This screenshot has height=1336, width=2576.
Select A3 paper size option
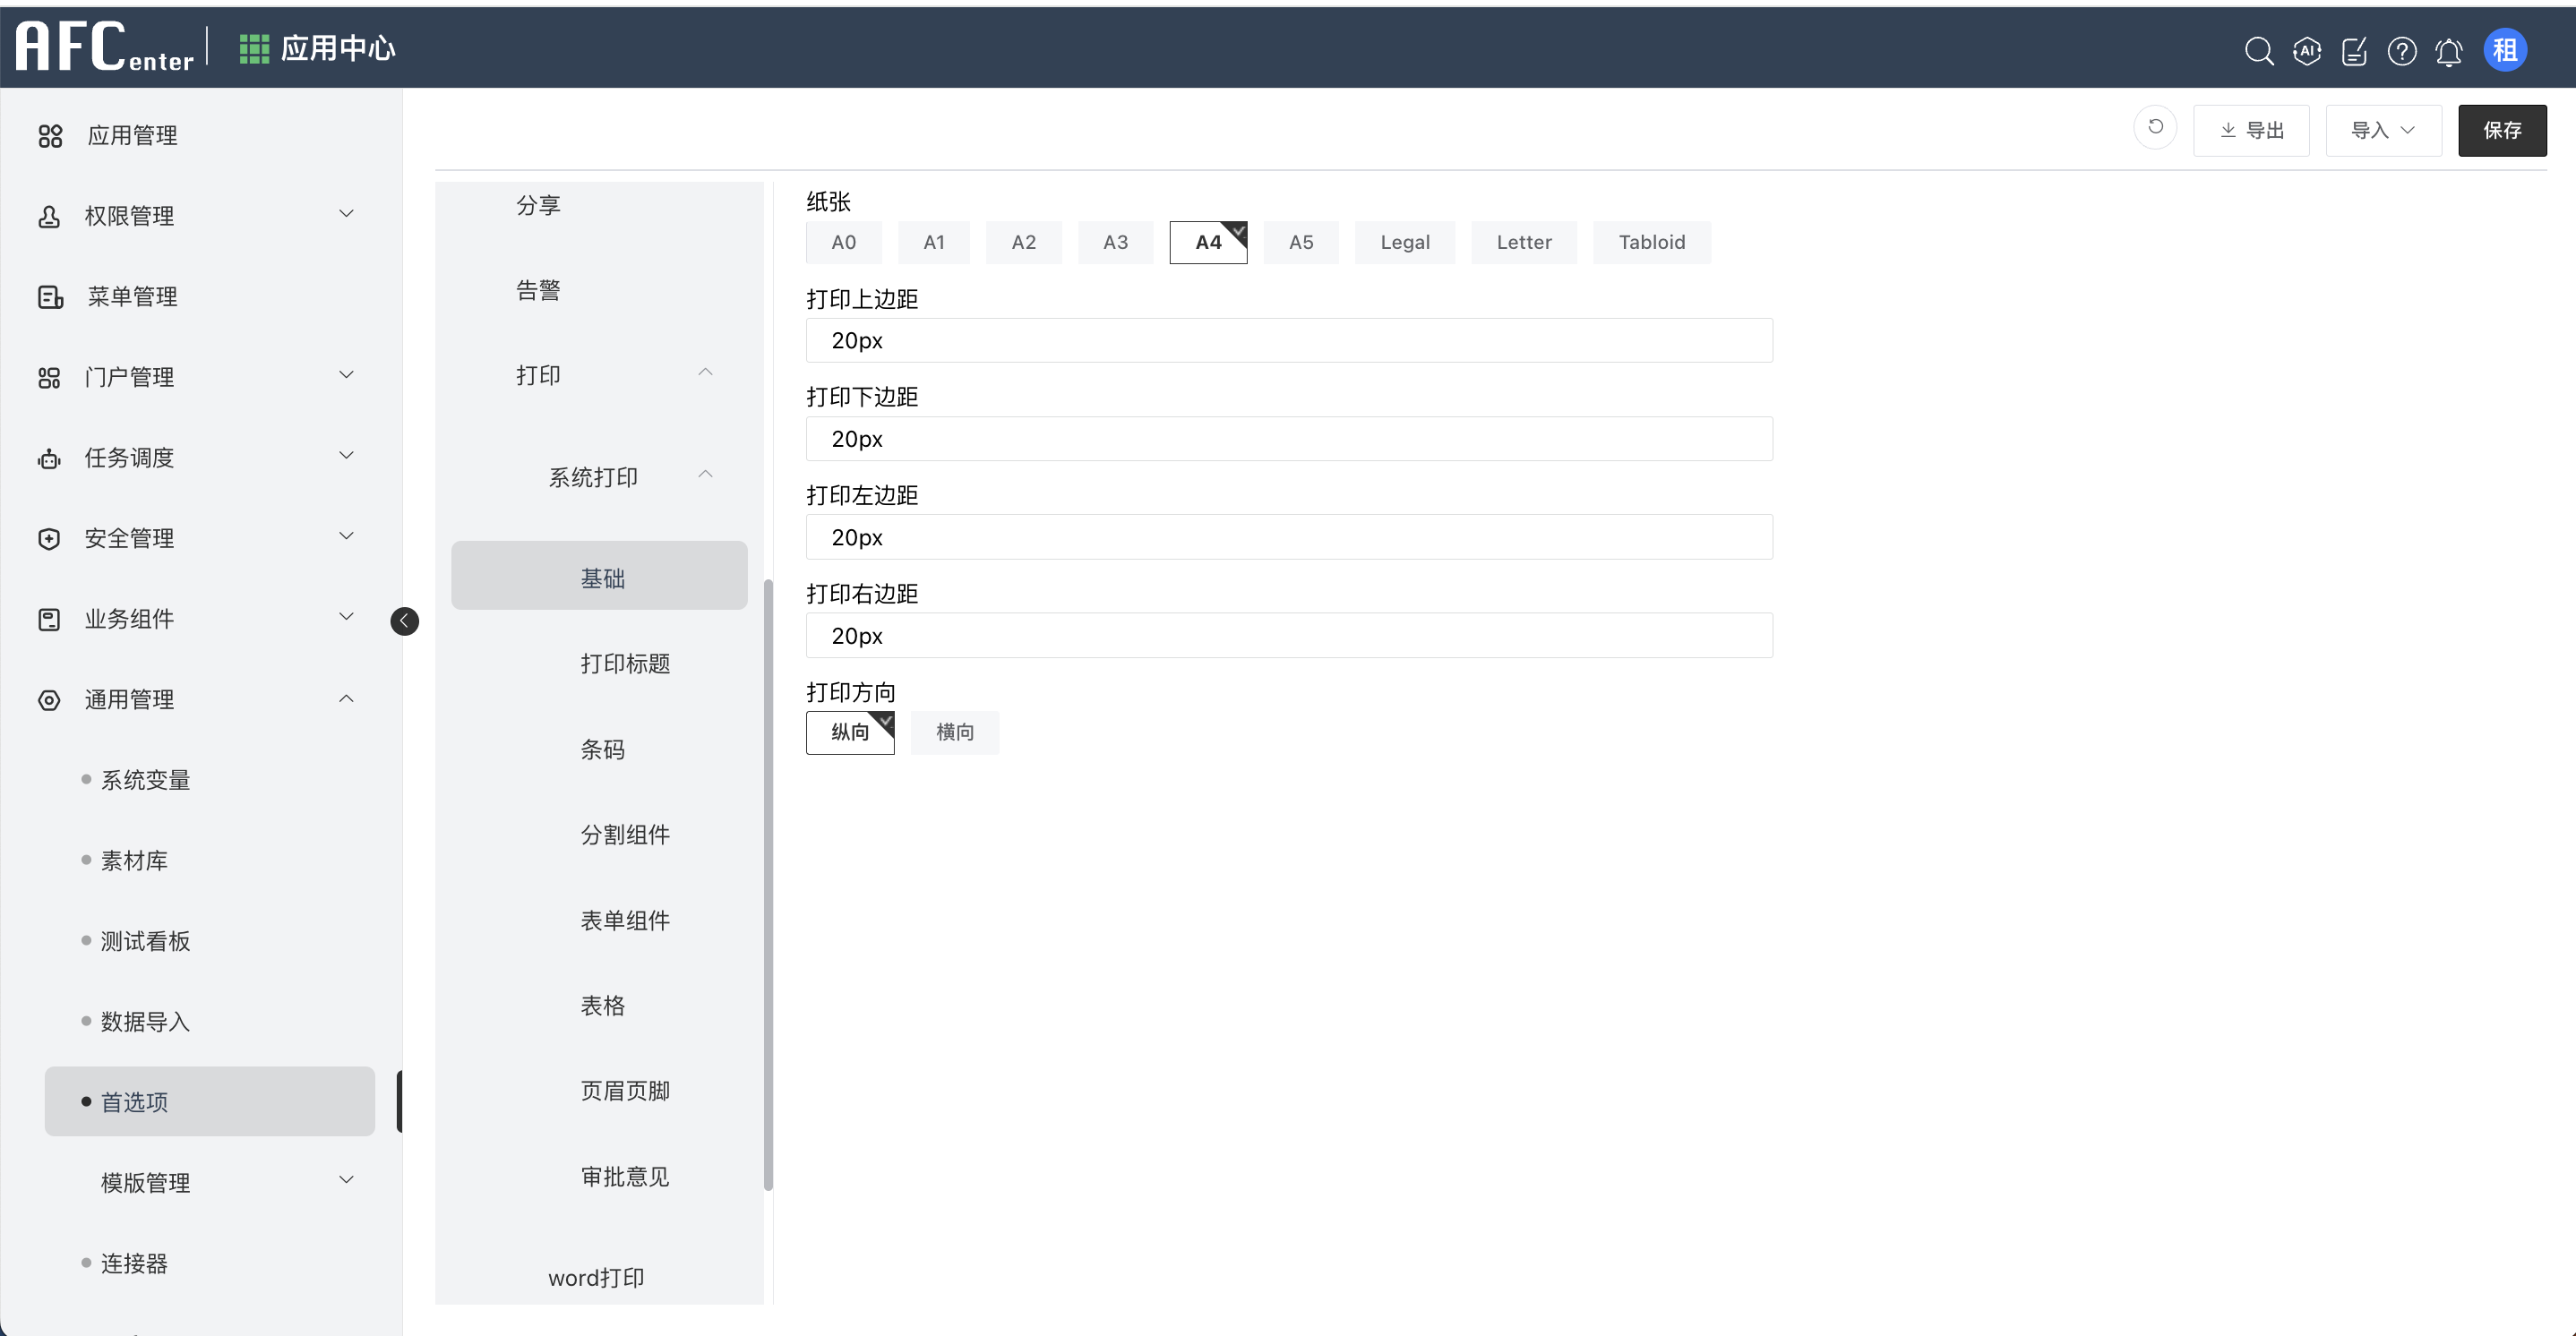(1115, 242)
